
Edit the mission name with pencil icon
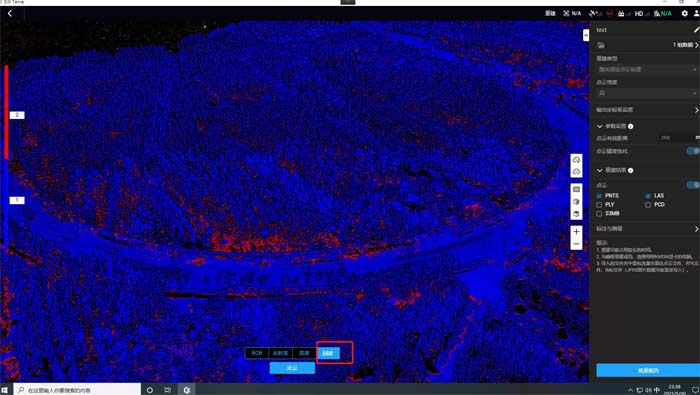click(696, 30)
